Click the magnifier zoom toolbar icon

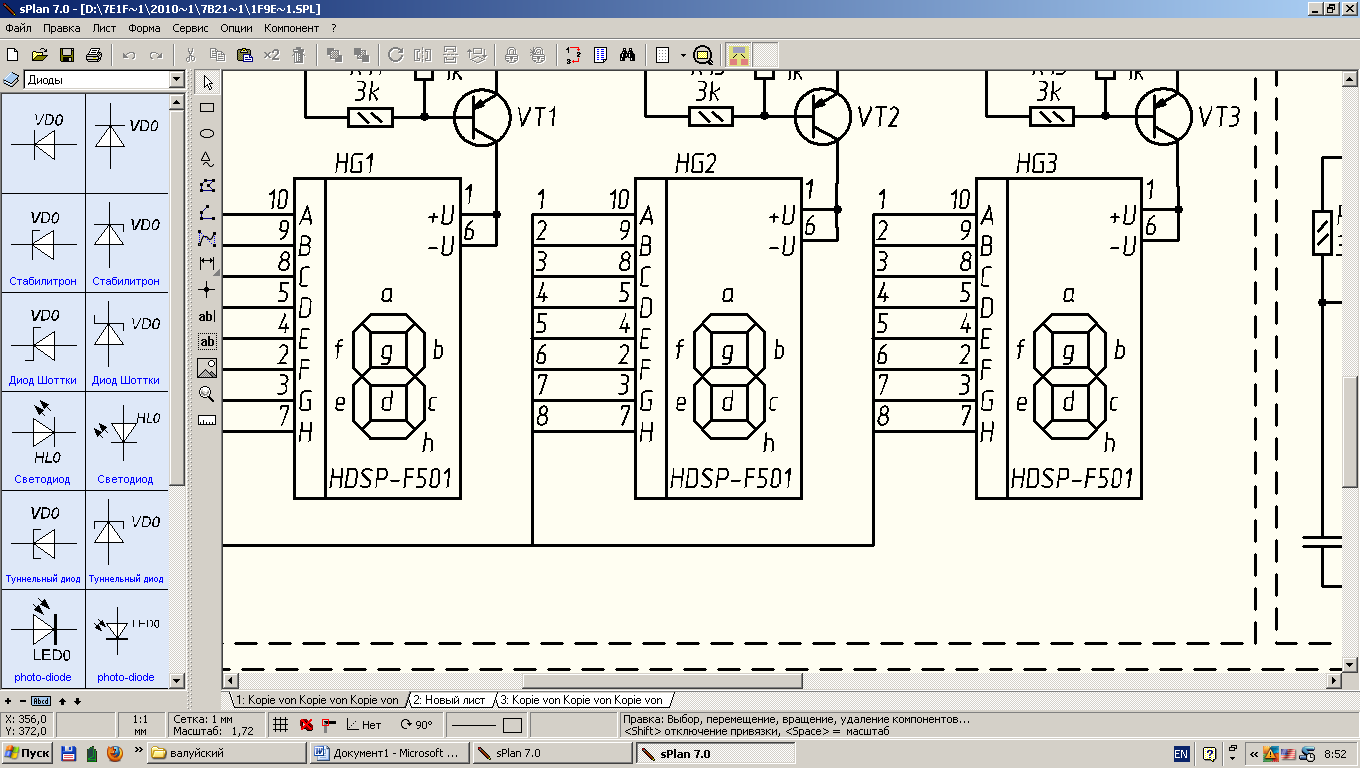click(703, 55)
